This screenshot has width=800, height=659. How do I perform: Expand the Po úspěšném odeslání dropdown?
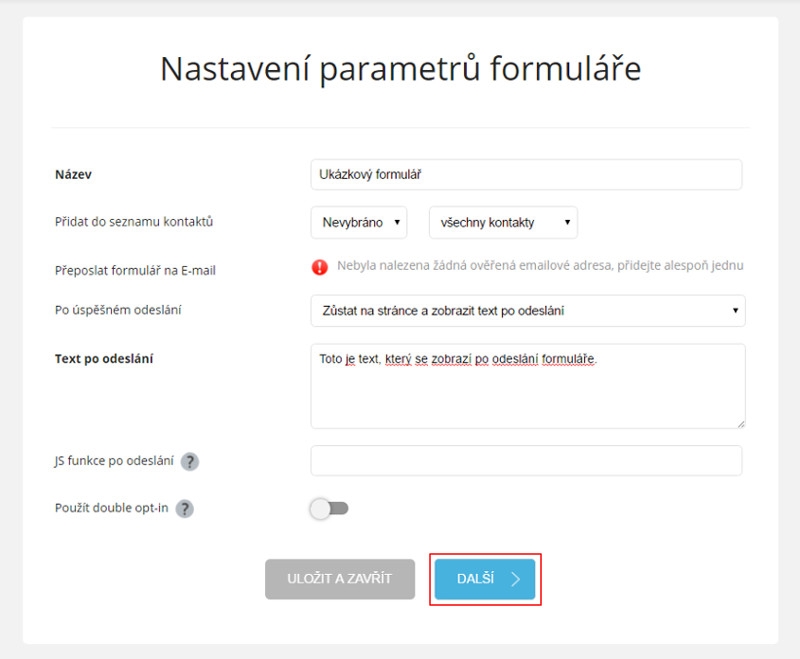[x=528, y=311]
